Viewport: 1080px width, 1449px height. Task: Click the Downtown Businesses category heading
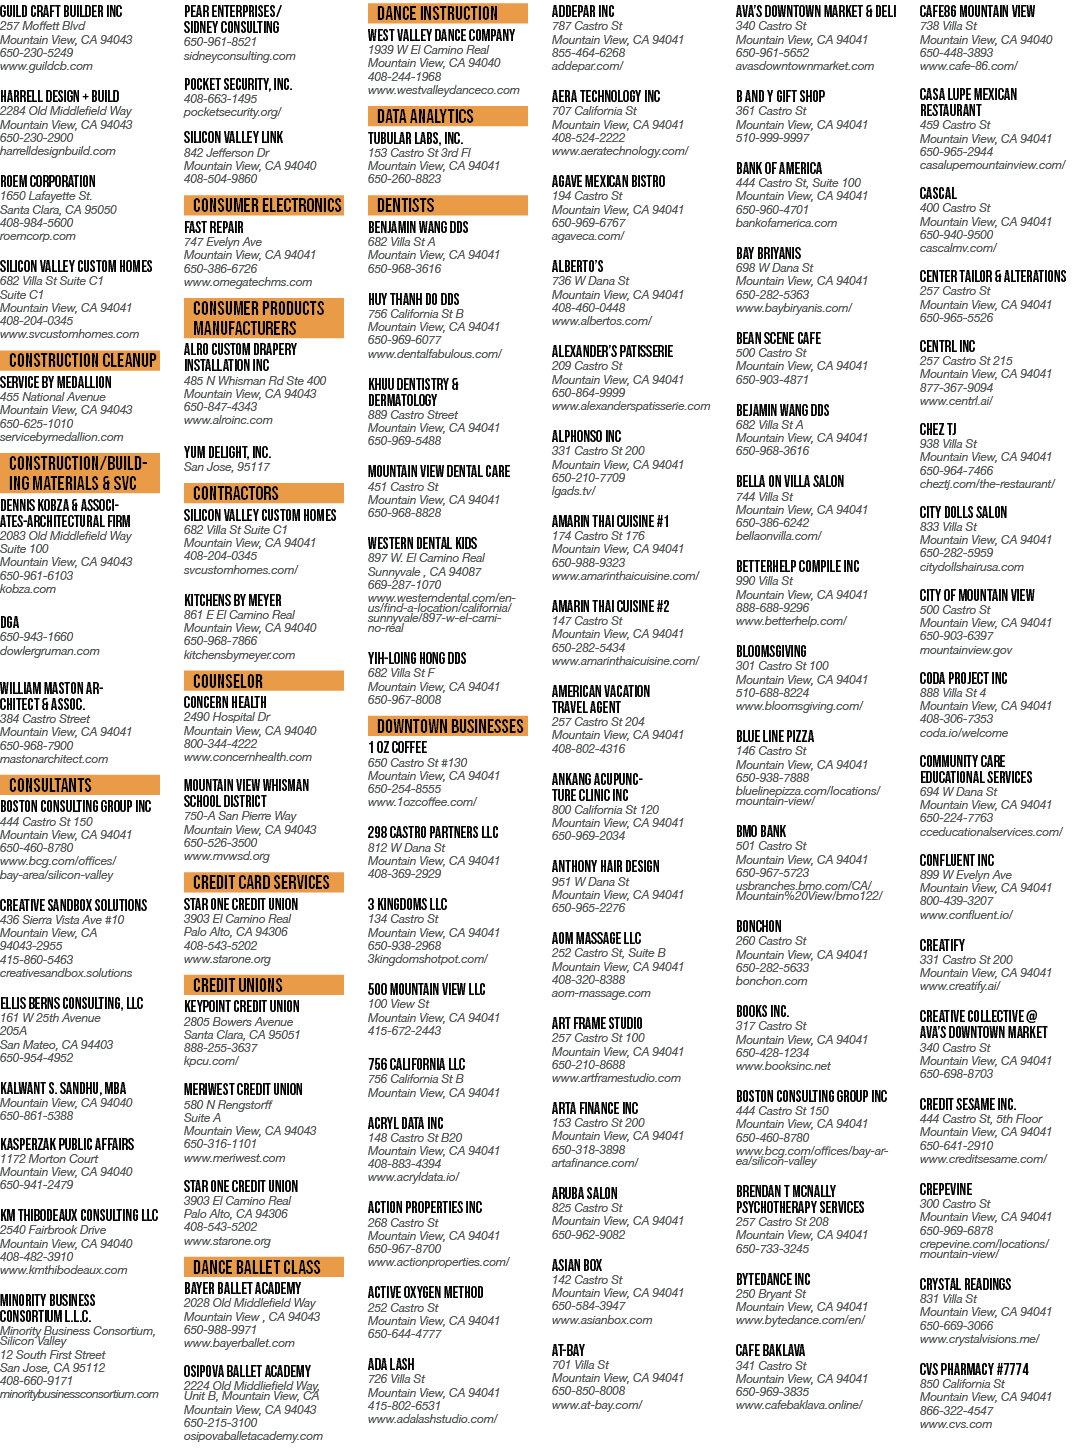(x=448, y=726)
